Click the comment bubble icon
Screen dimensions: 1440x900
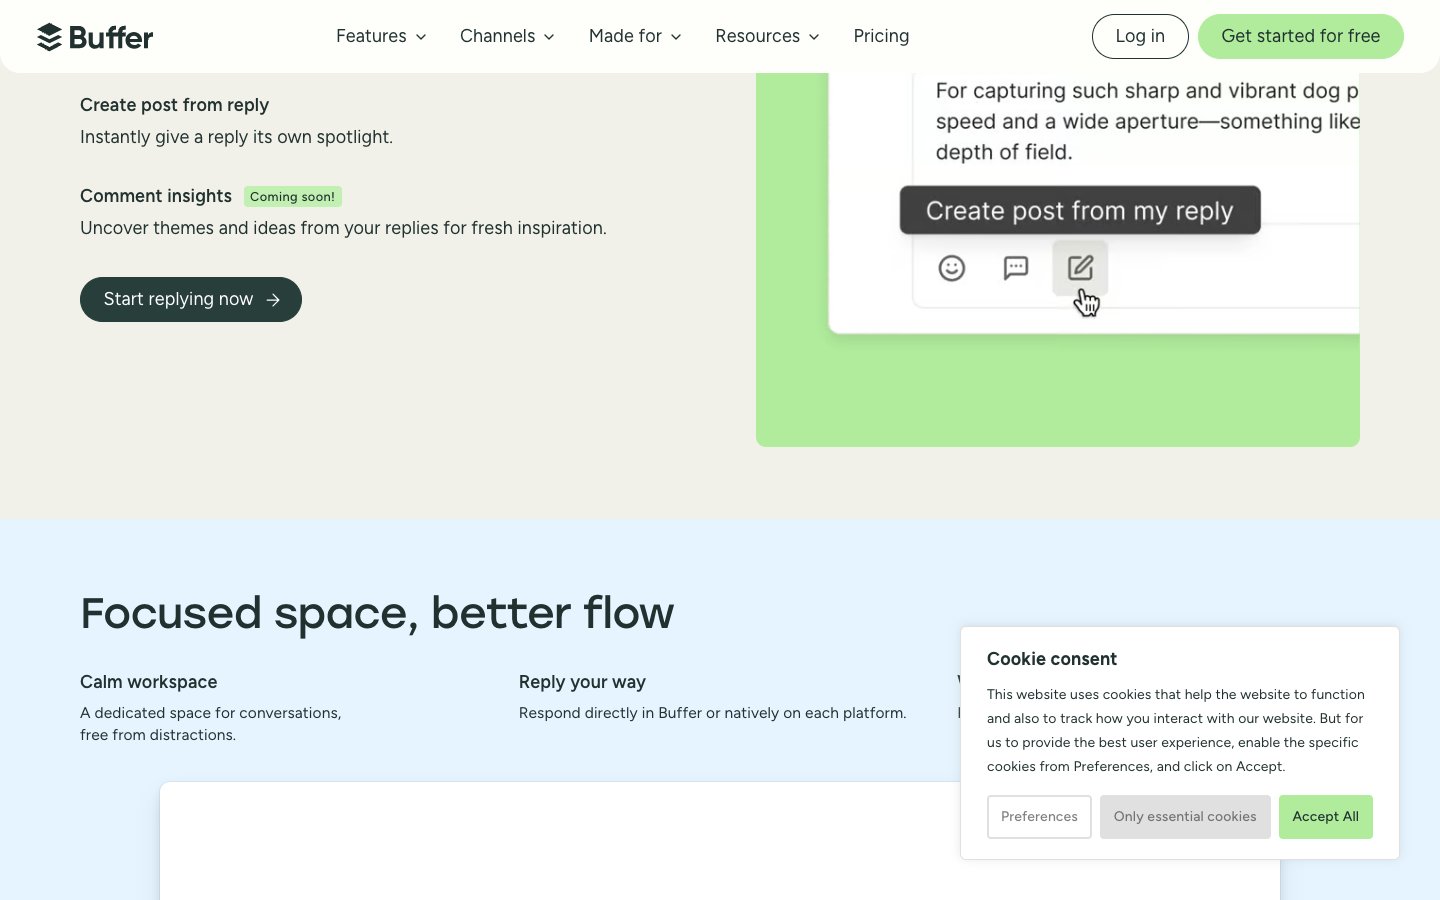point(1015,268)
